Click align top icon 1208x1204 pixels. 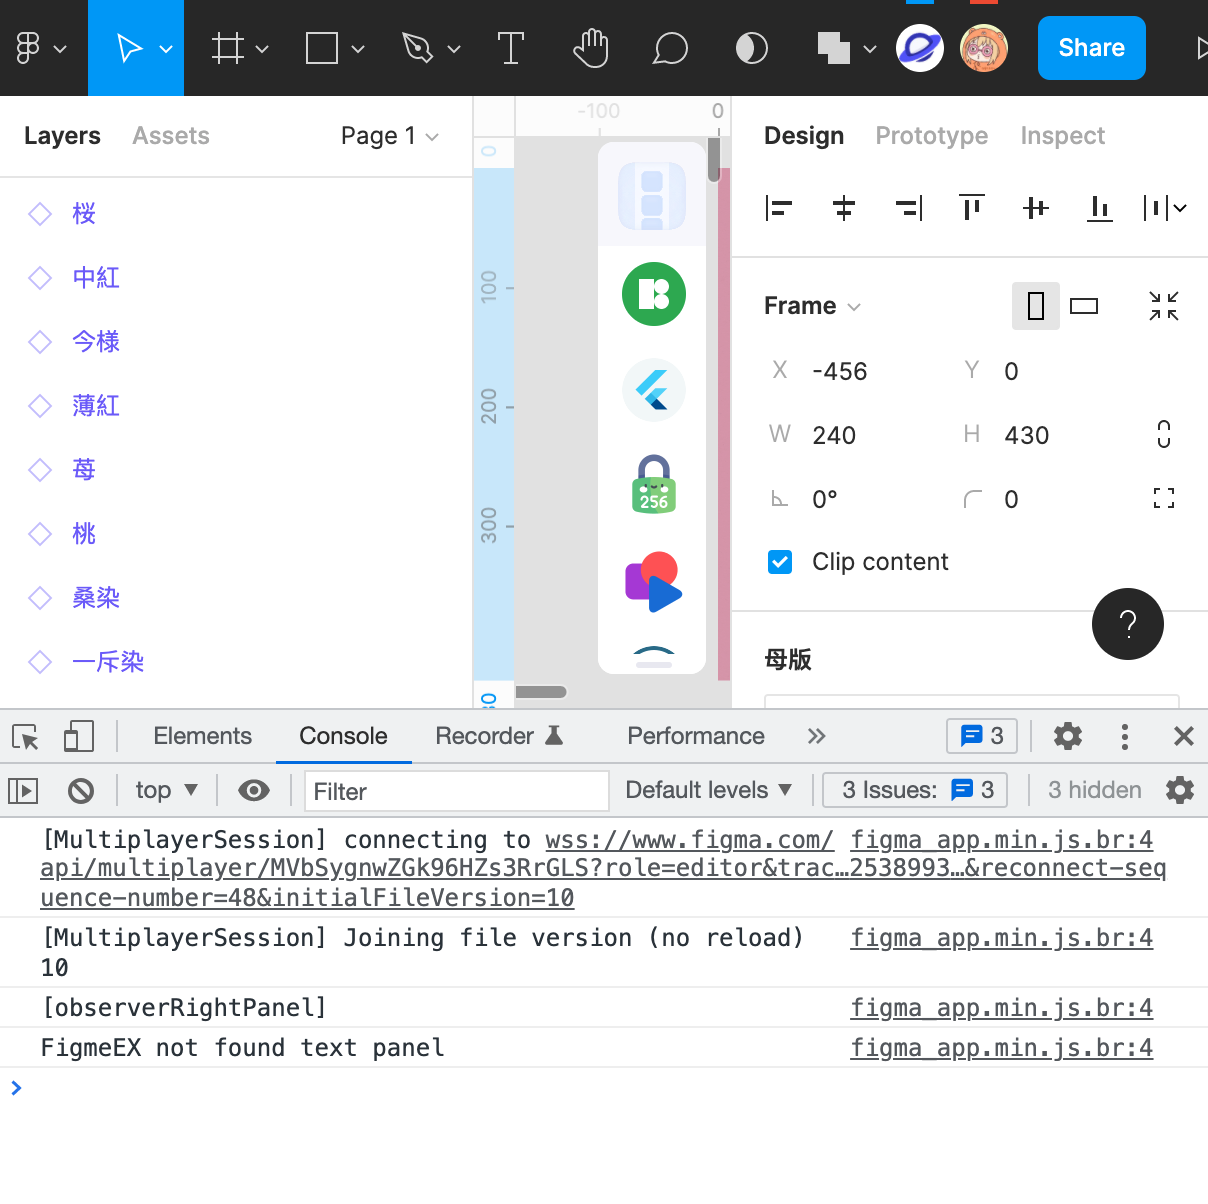point(972,208)
